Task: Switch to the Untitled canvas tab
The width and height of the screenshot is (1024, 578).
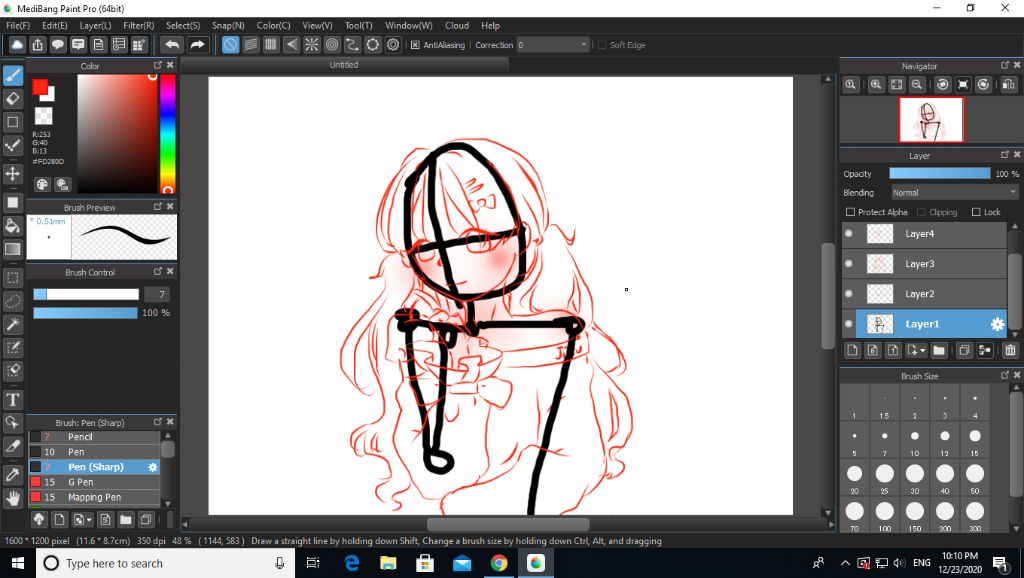Action: click(x=344, y=65)
